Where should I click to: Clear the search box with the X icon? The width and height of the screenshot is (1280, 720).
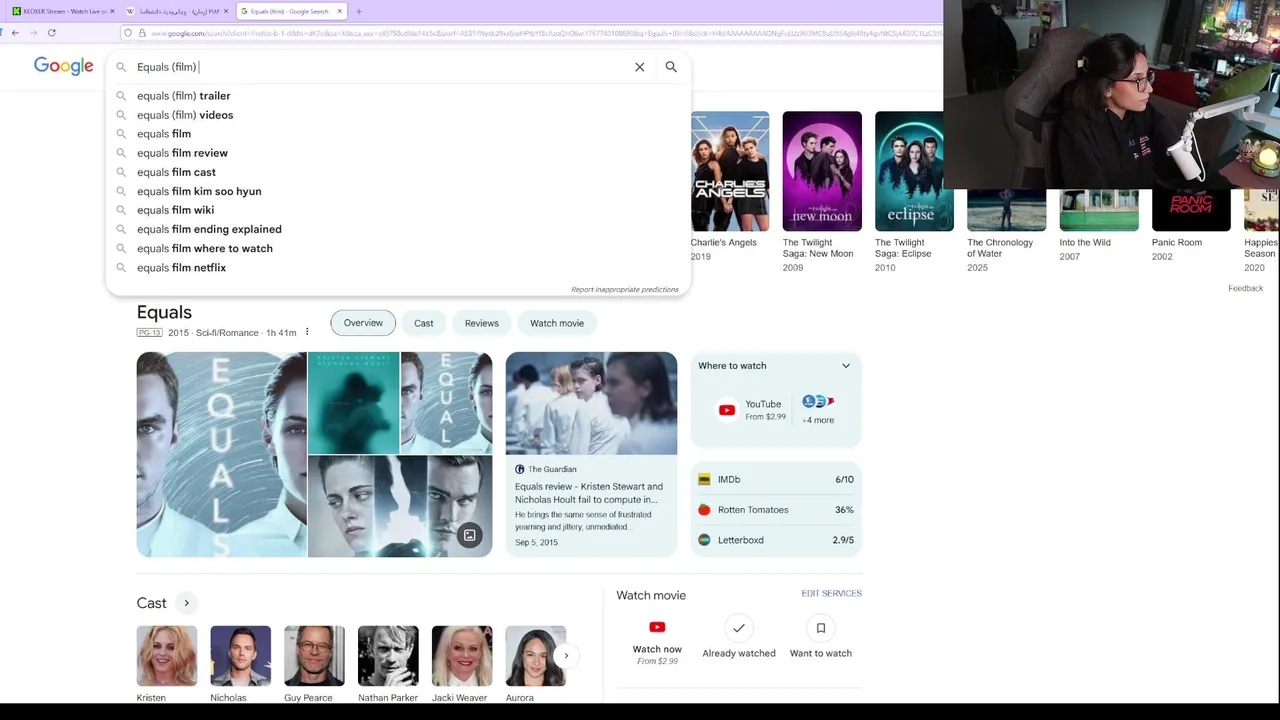click(x=640, y=67)
